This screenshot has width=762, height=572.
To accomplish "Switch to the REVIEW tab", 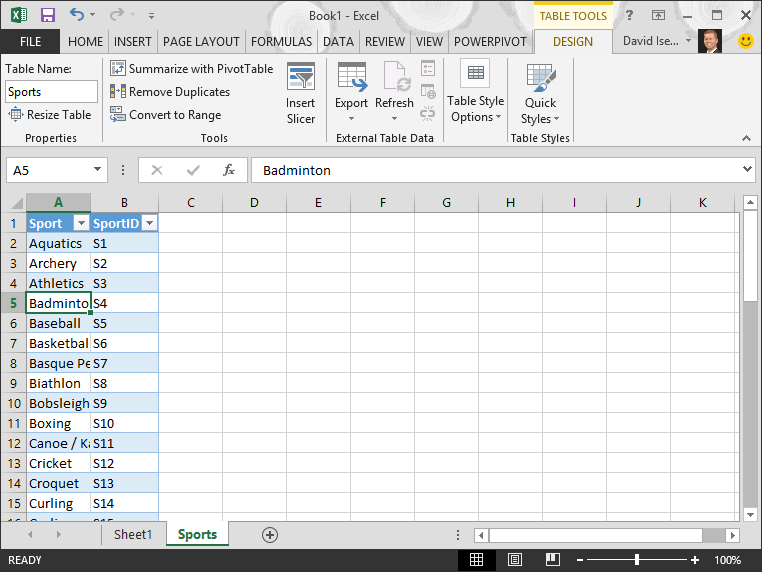I will tap(385, 42).
